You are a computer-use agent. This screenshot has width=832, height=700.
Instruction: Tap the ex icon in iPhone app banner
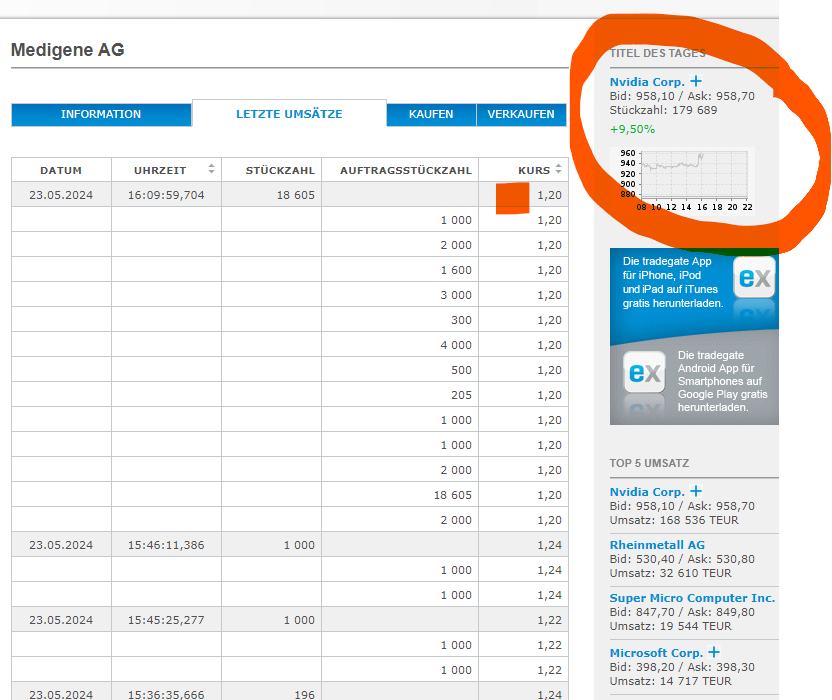(x=754, y=277)
